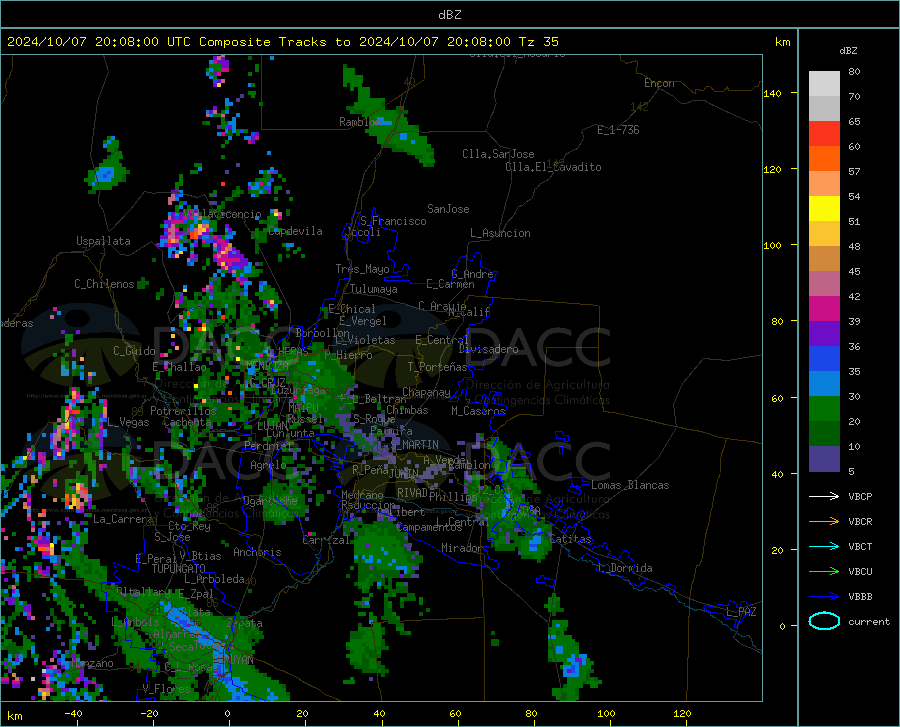The image size is (900, 727).
Task: Pick the purple 5 dBZ color swatch
Action: click(x=824, y=459)
